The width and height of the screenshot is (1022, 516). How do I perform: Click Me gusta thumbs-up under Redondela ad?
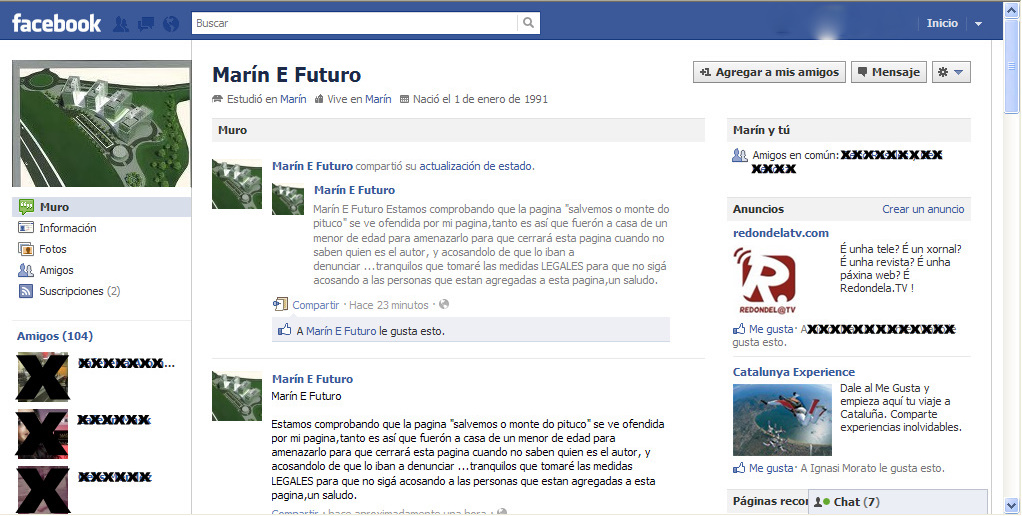[740, 329]
